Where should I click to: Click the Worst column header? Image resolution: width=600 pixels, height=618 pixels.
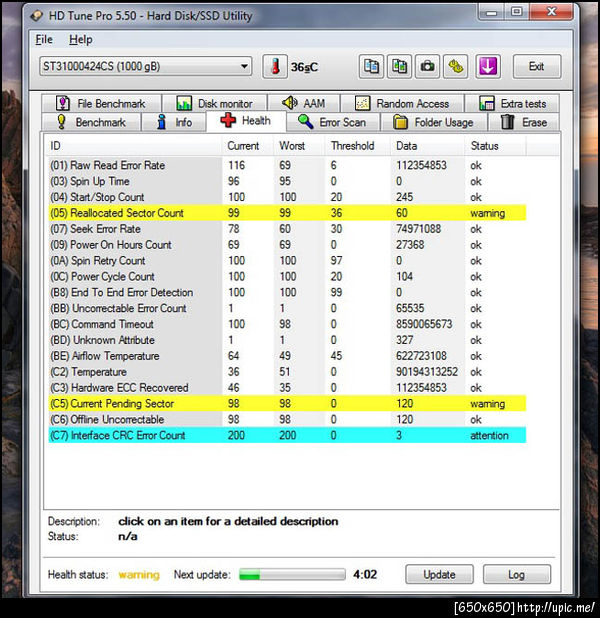point(299,146)
